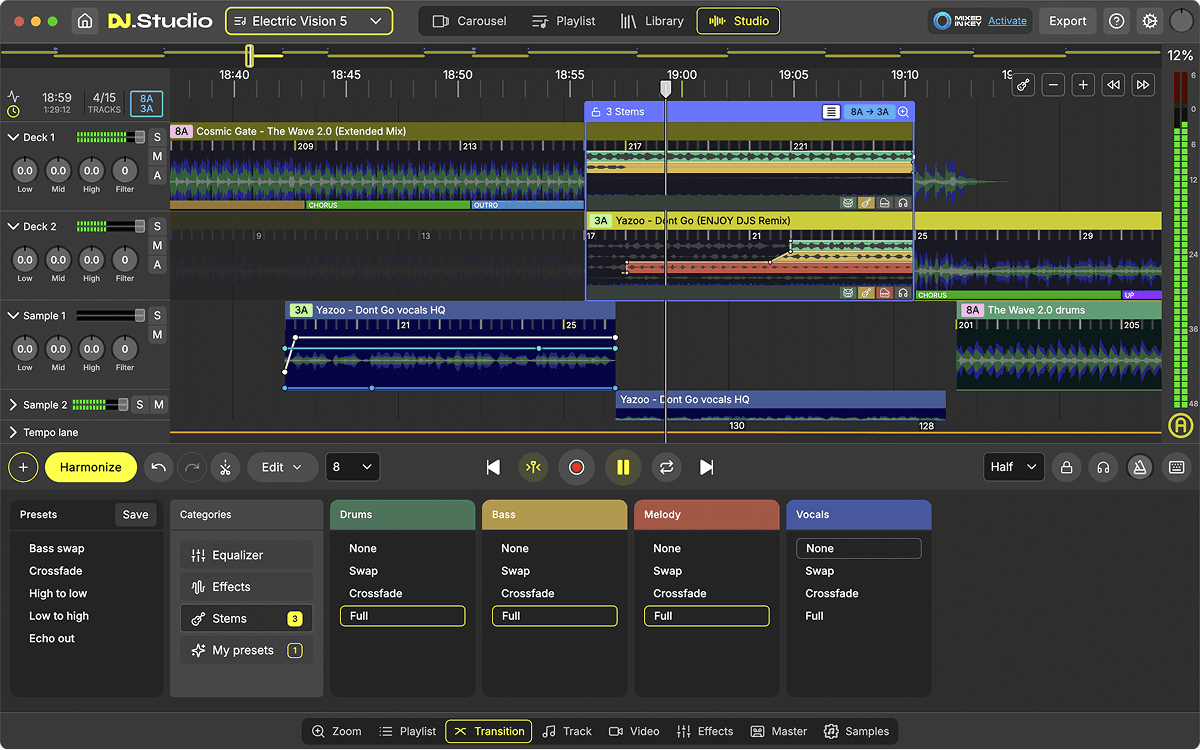Click the Mixed In Key Activate link
The image size is (1200, 750).
(1007, 21)
